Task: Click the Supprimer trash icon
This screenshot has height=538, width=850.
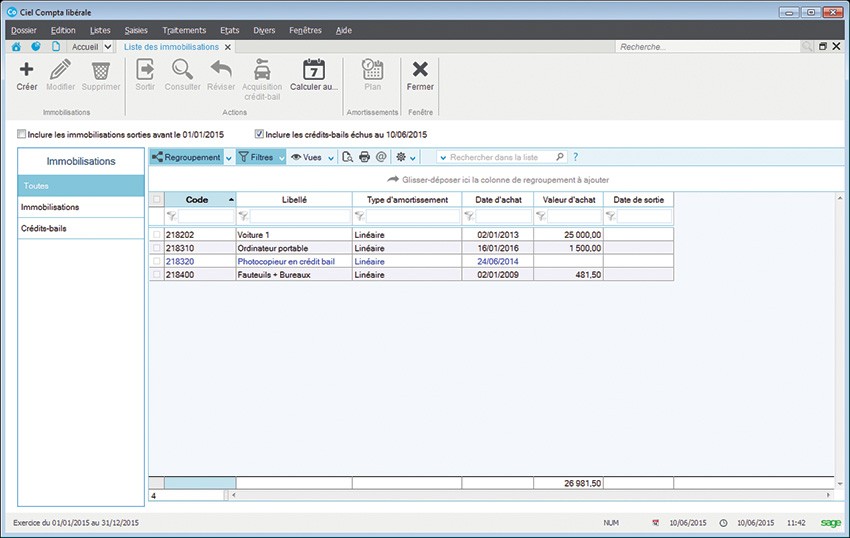Action: point(101,70)
